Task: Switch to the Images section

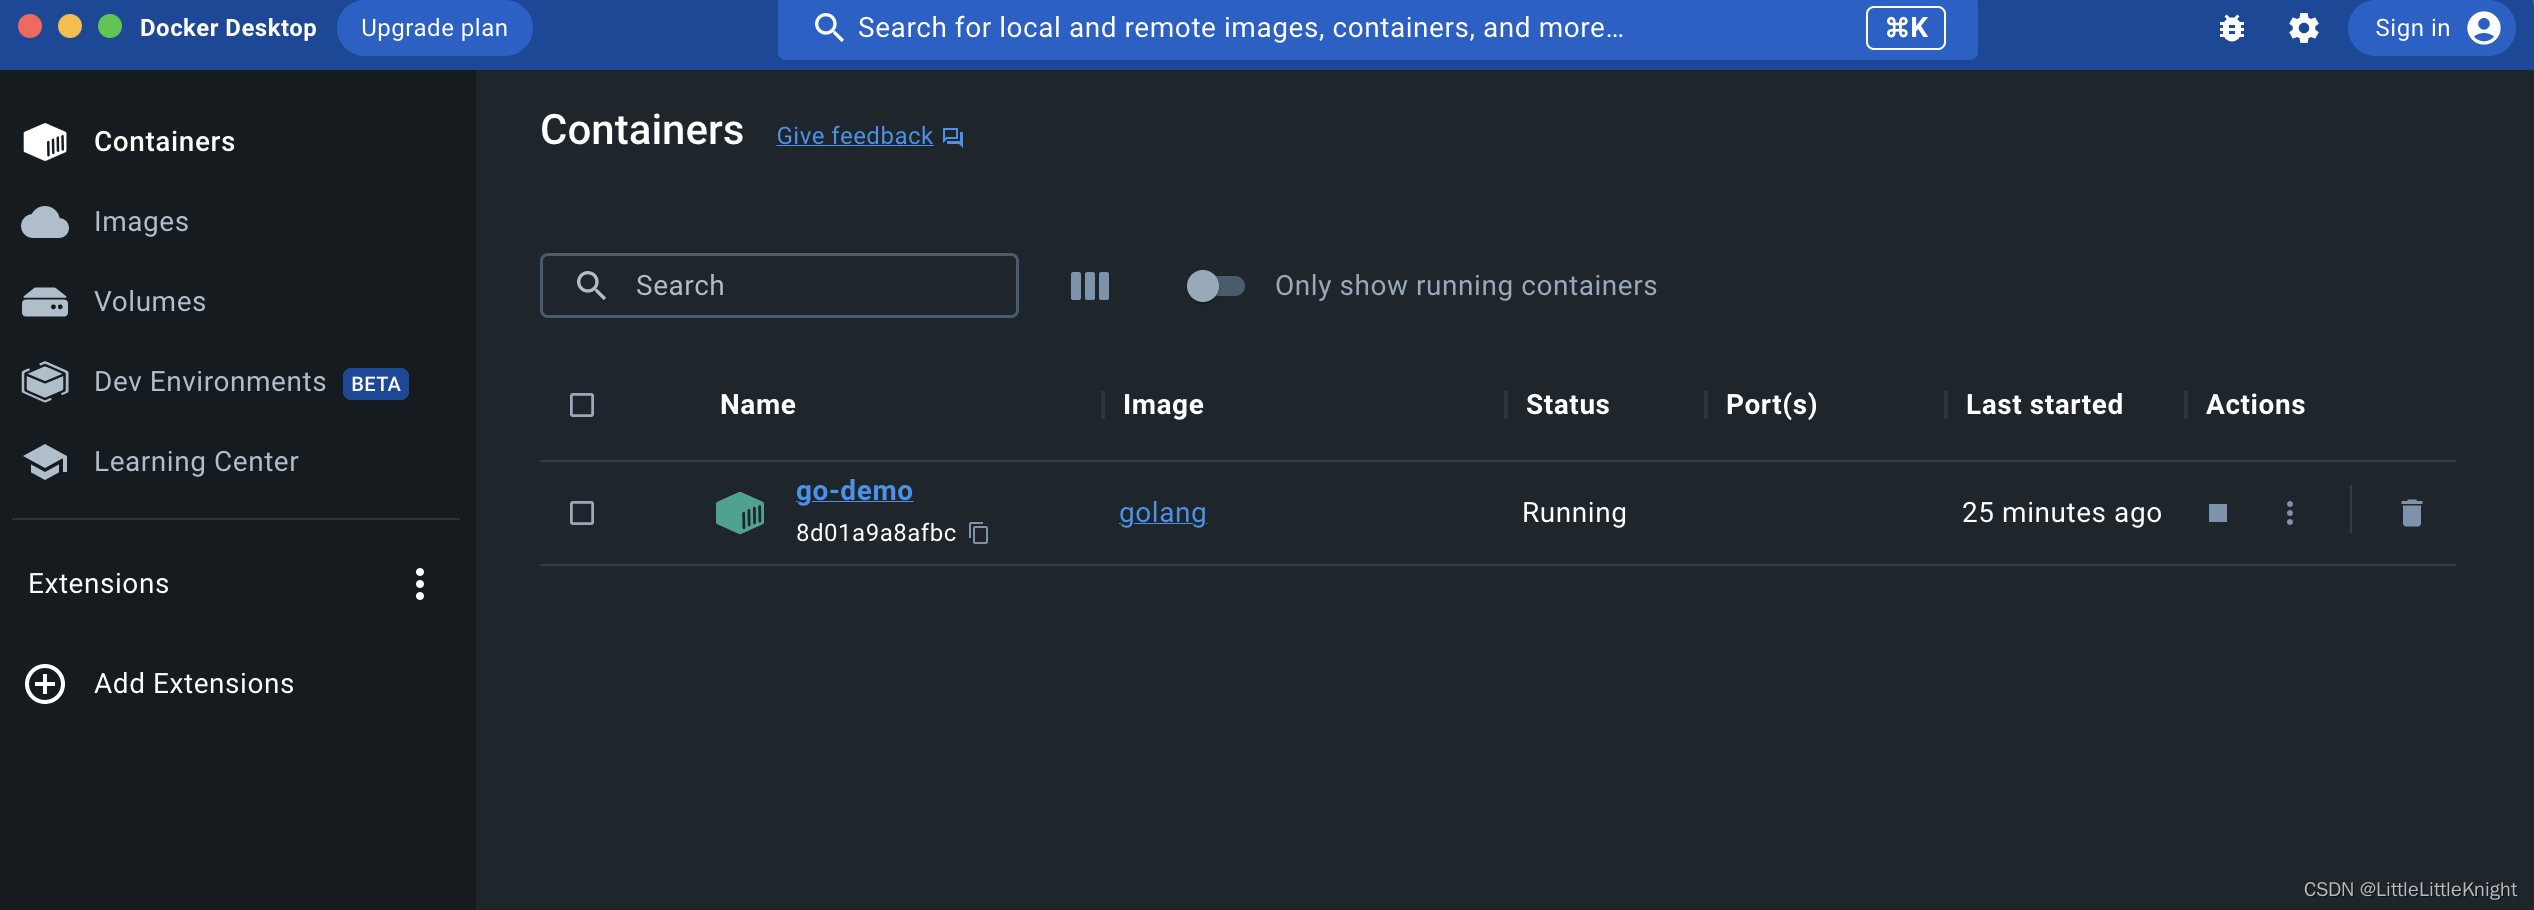Action: pos(140,221)
